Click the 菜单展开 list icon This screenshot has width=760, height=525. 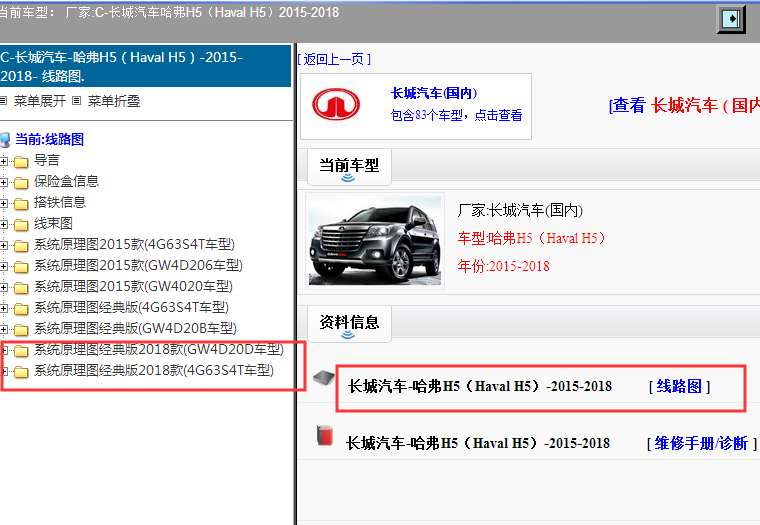[x=3, y=101]
